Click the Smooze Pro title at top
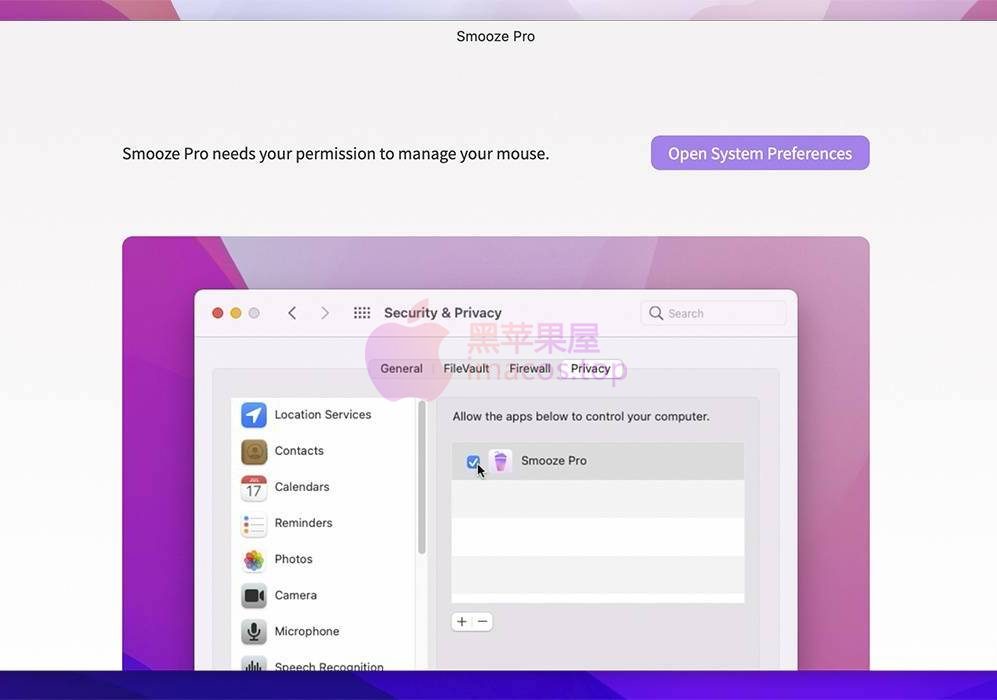Viewport: 997px width, 700px height. pyautogui.click(x=495, y=36)
